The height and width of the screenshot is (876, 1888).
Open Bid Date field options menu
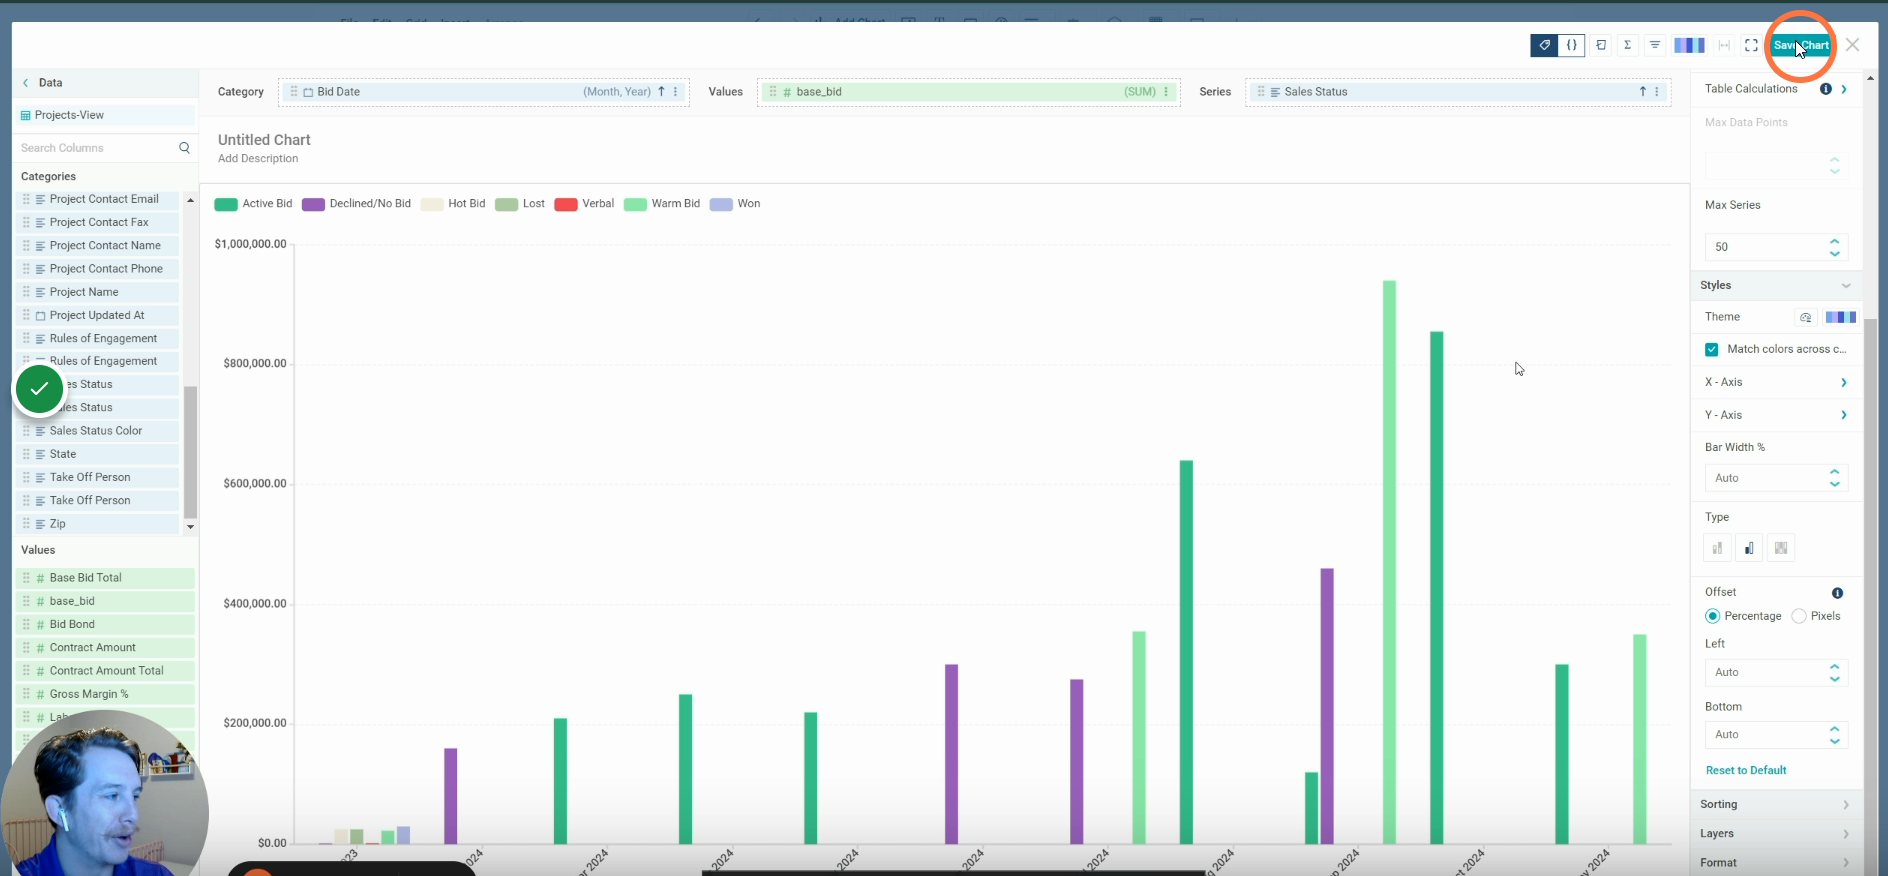point(676,92)
